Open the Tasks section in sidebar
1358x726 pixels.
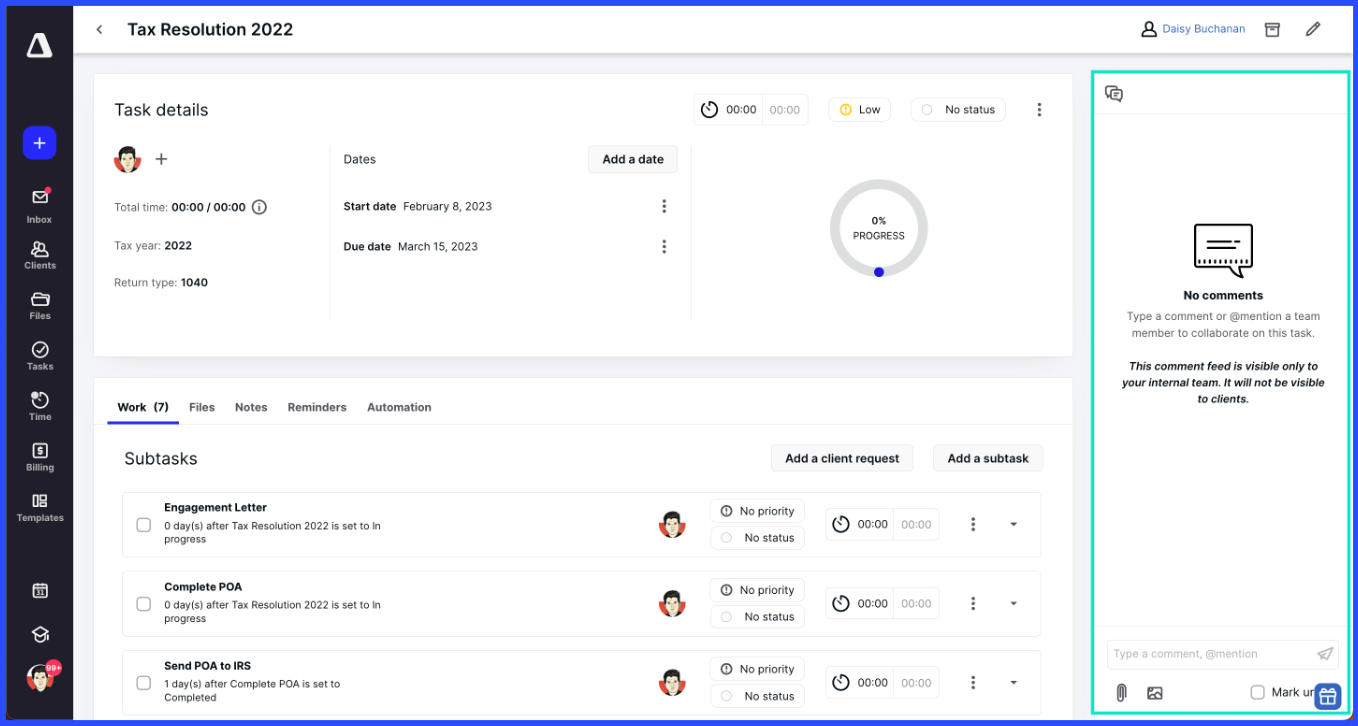click(39, 354)
